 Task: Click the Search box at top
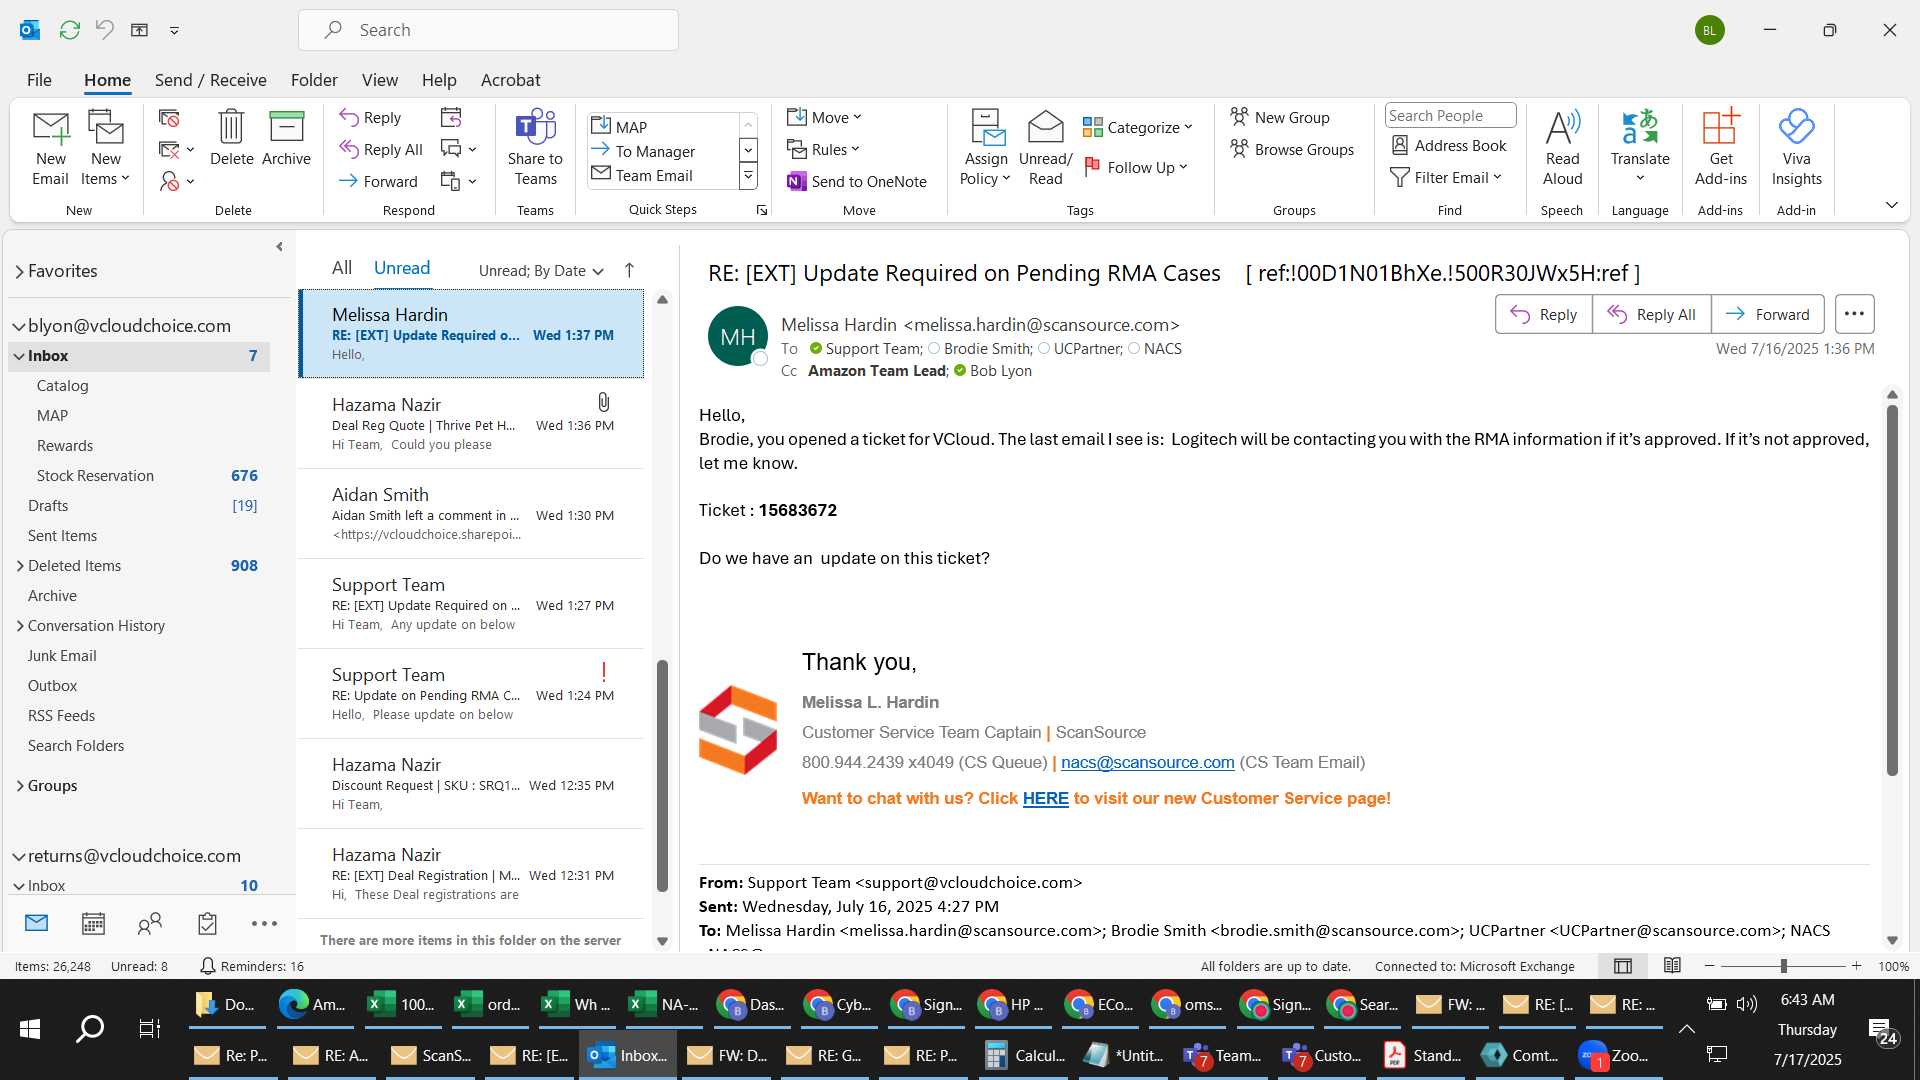pyautogui.click(x=488, y=30)
